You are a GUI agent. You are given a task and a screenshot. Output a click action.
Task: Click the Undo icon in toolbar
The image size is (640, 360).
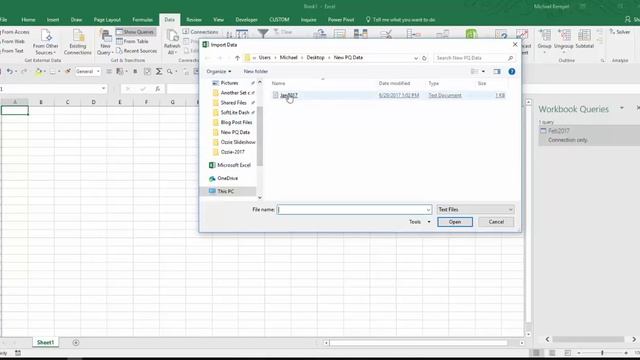(9, 71)
